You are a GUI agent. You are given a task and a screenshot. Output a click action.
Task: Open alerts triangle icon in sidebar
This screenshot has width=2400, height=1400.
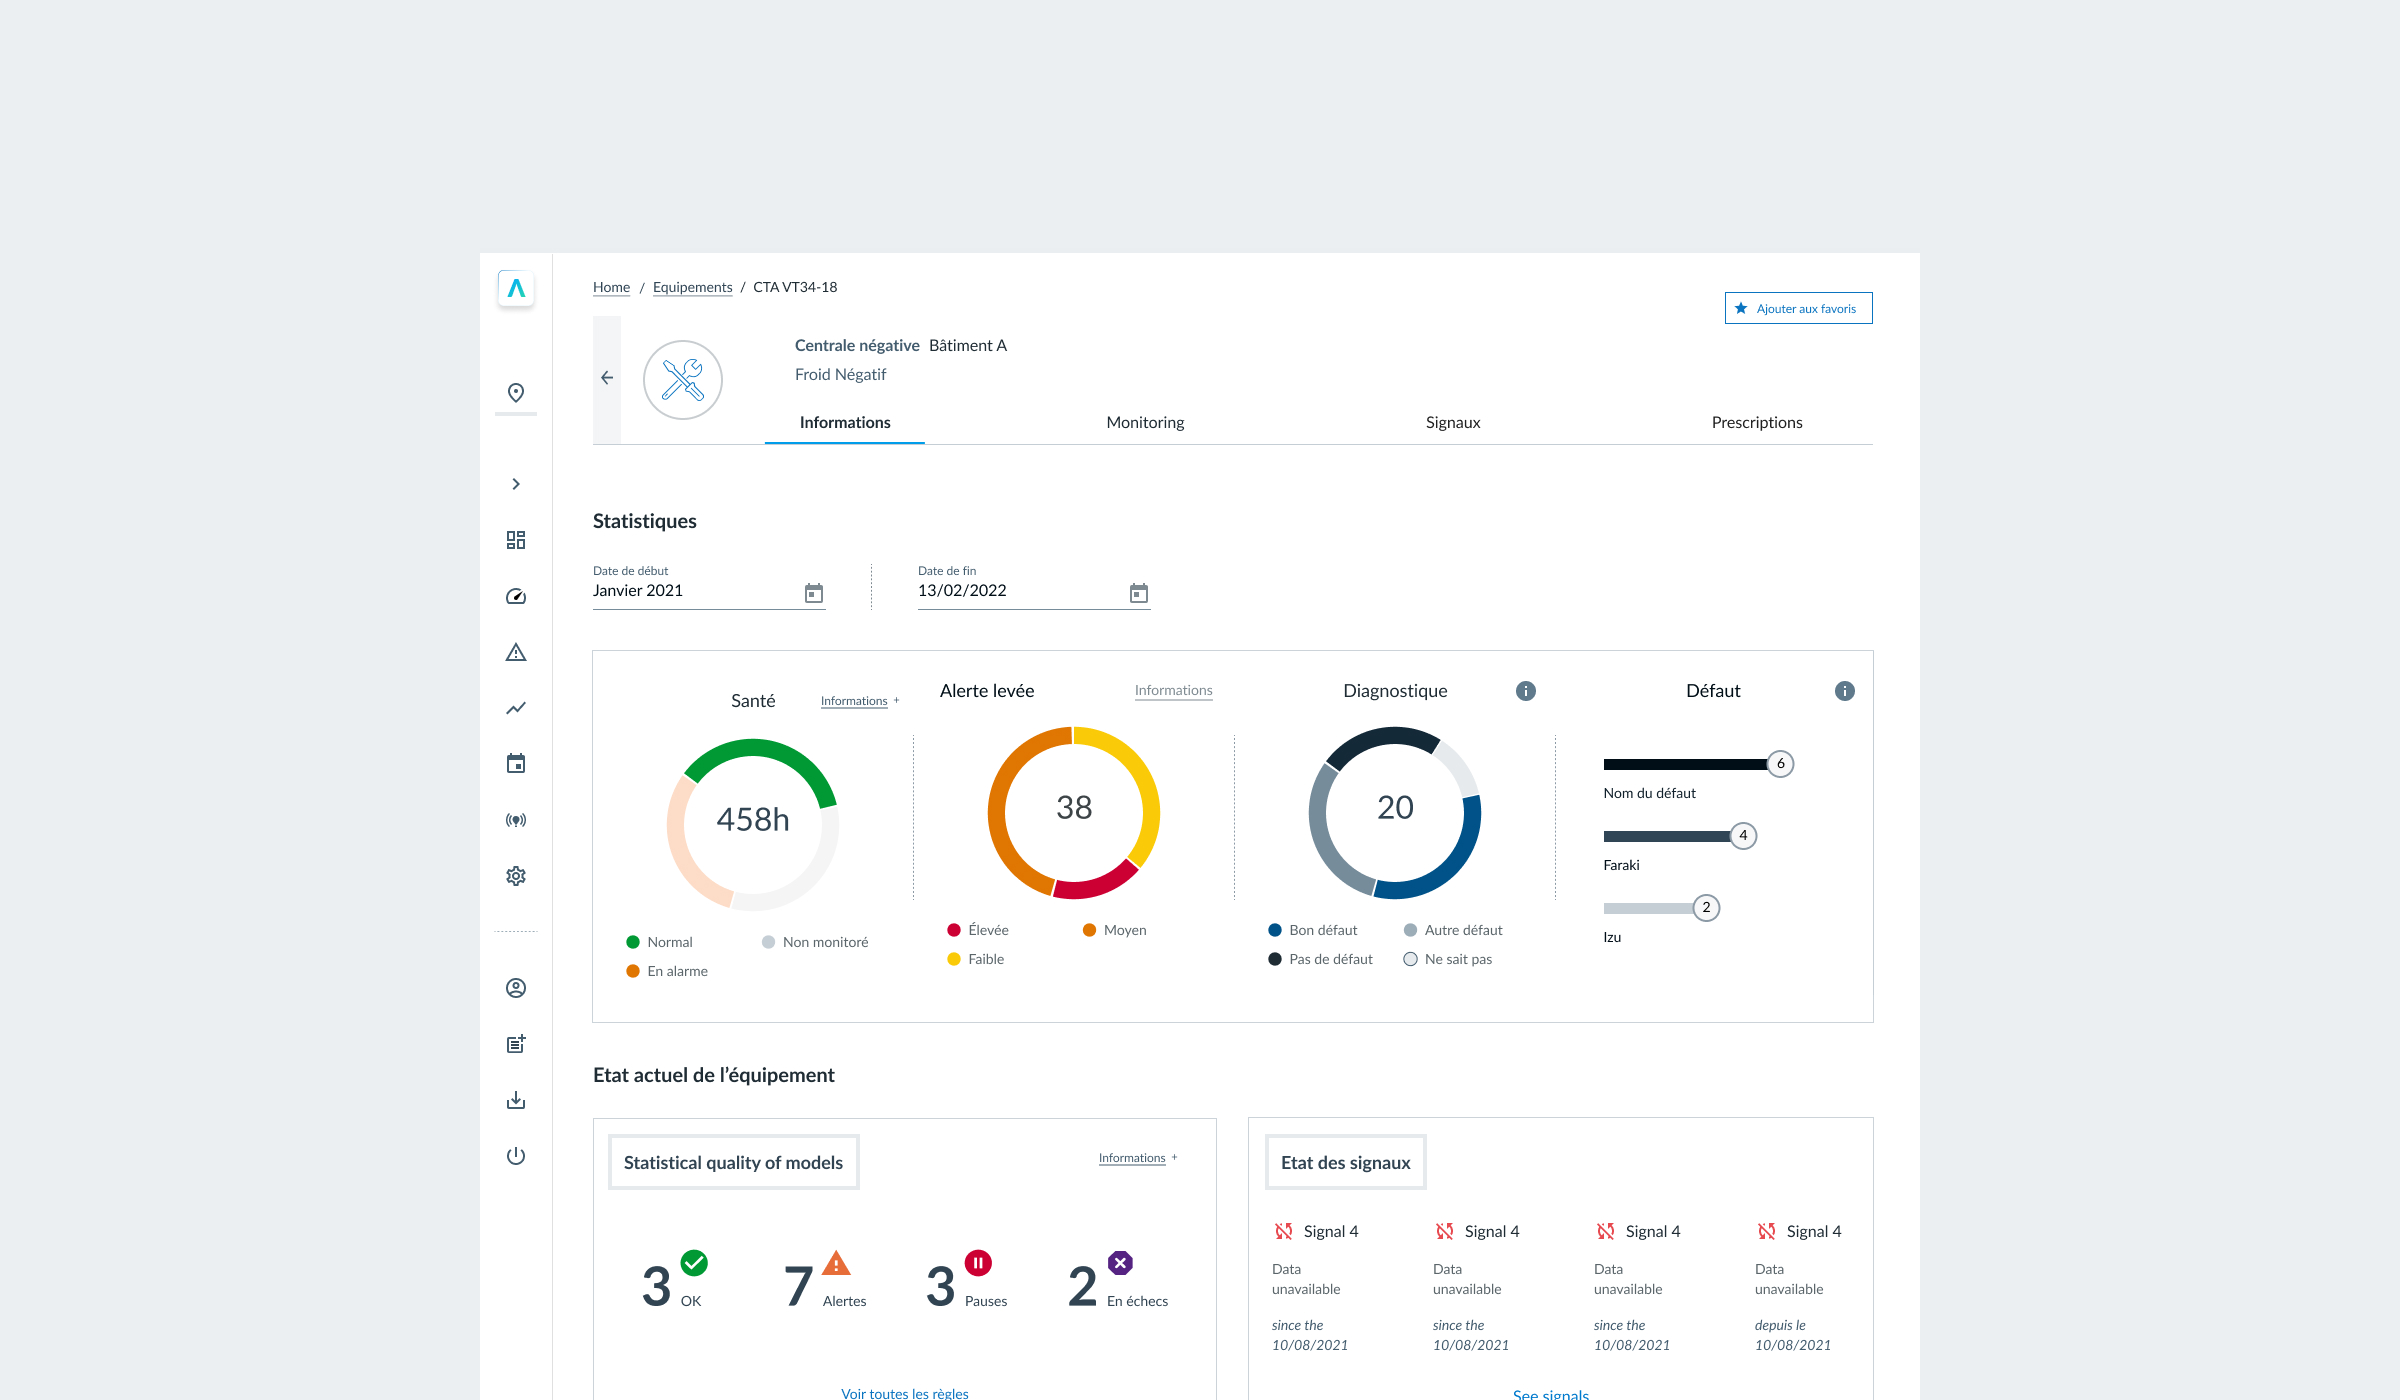pos(516,652)
